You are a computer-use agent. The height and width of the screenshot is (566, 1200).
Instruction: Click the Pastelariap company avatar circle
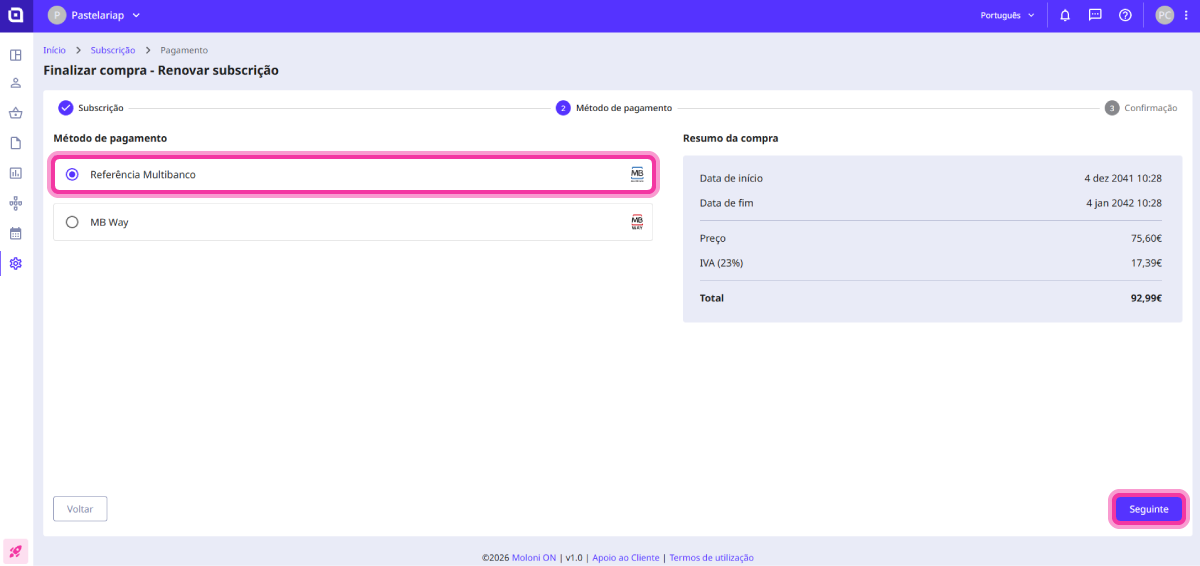56,15
